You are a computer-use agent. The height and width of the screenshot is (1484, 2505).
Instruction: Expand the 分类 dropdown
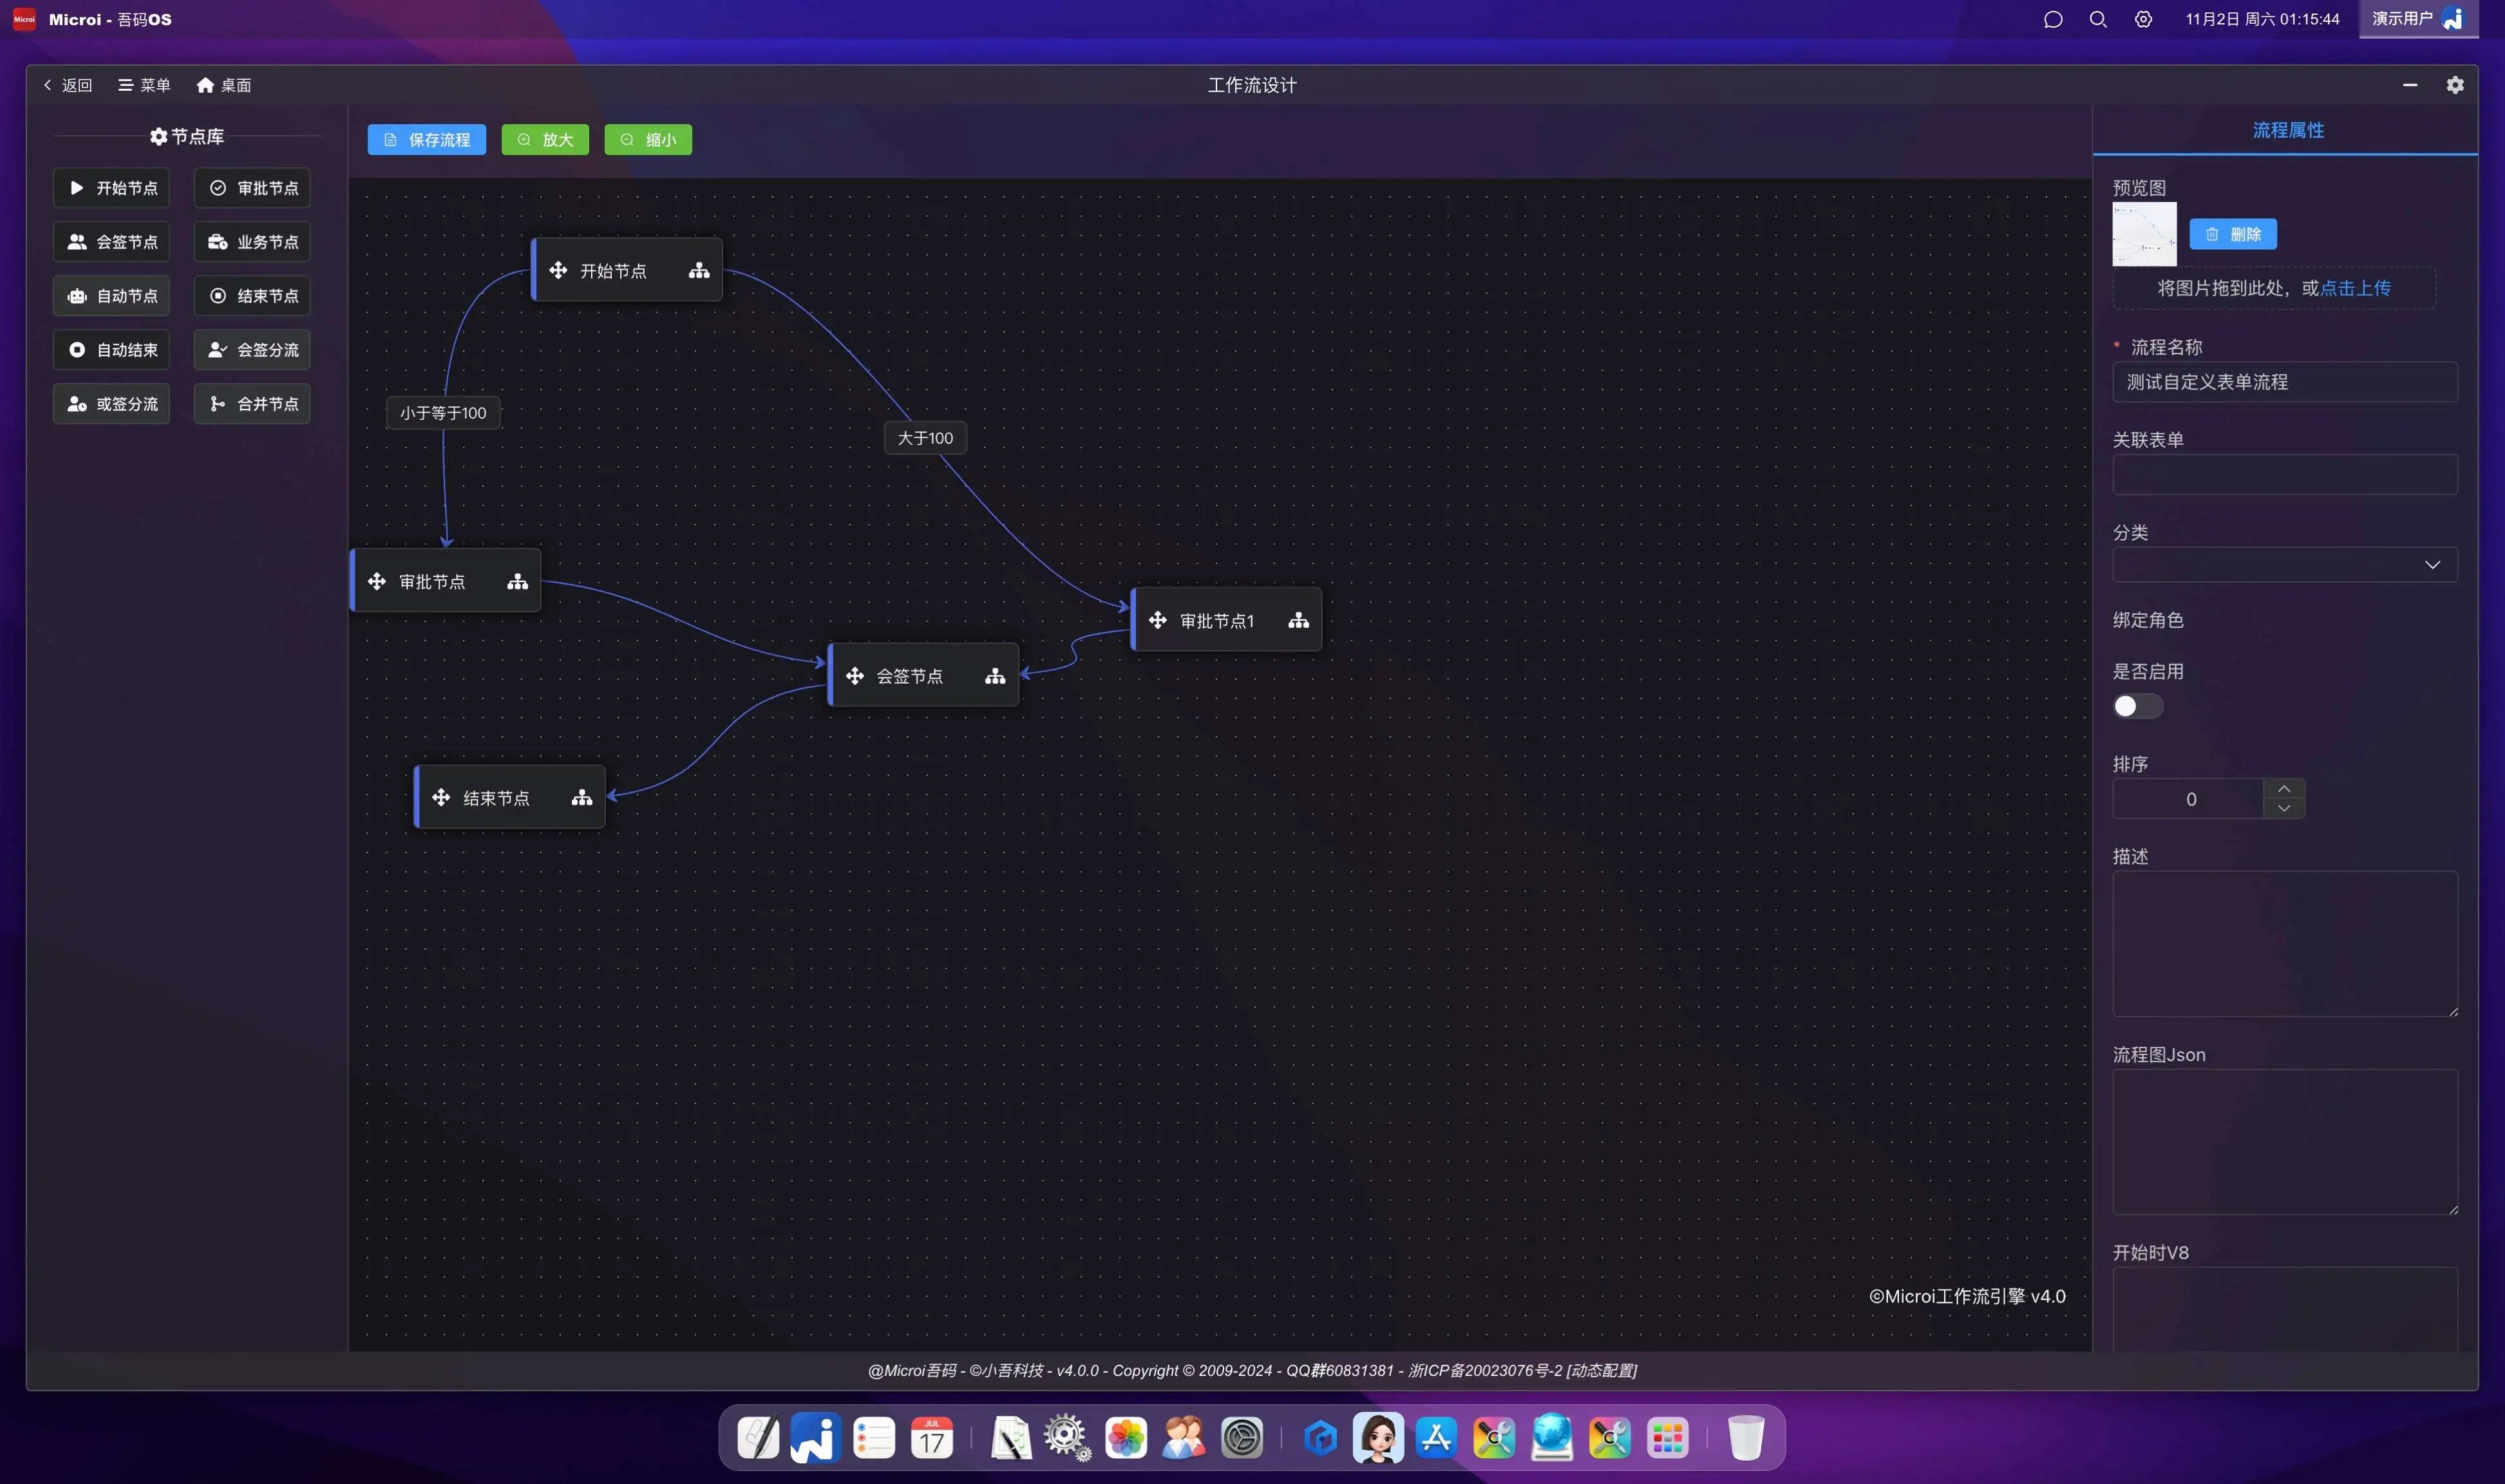(2284, 565)
